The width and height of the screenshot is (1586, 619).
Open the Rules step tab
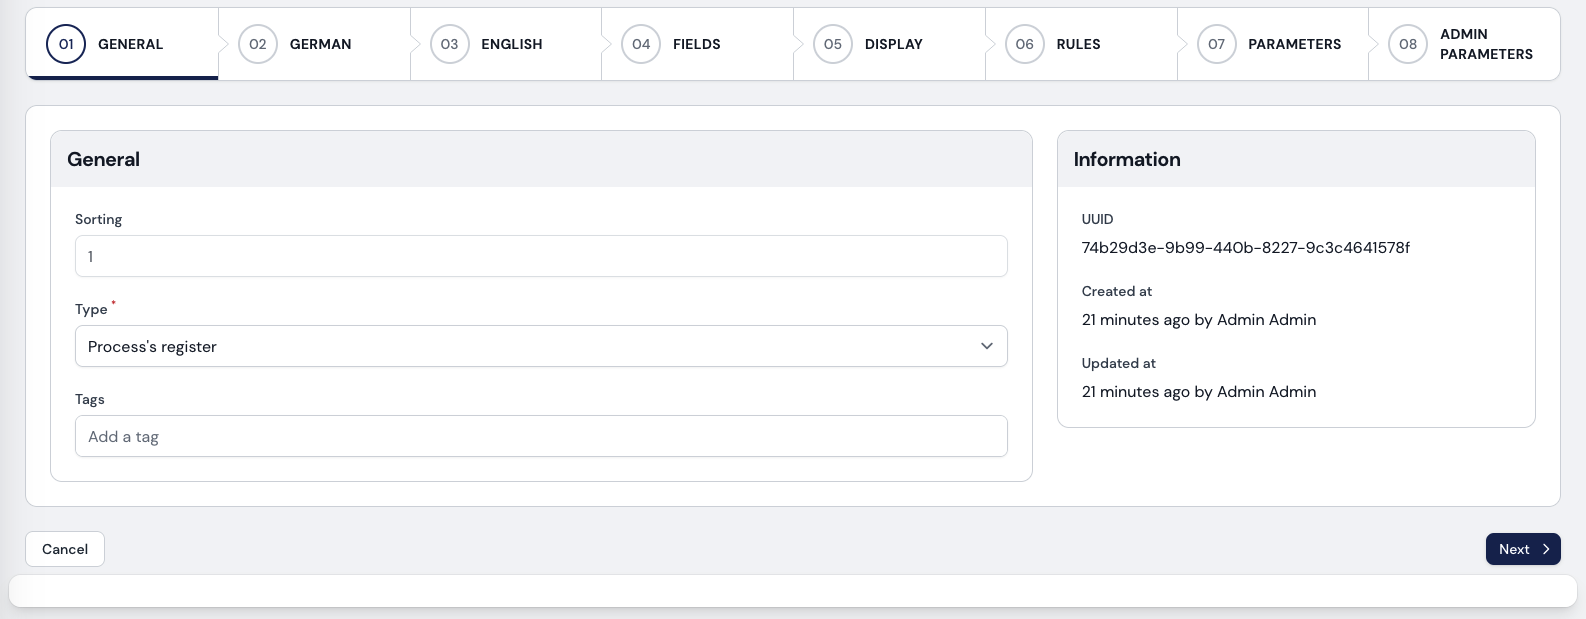1078,44
